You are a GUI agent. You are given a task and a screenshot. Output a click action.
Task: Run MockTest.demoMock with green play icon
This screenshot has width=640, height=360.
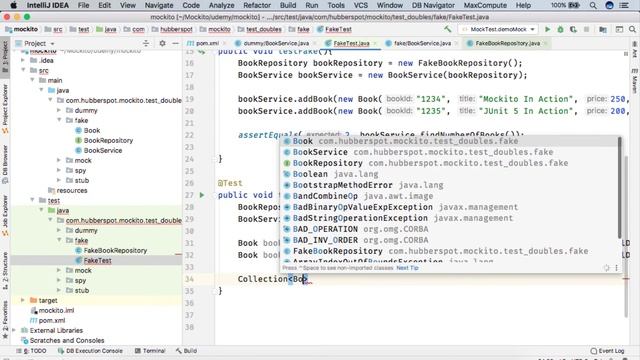pyautogui.click(x=547, y=29)
